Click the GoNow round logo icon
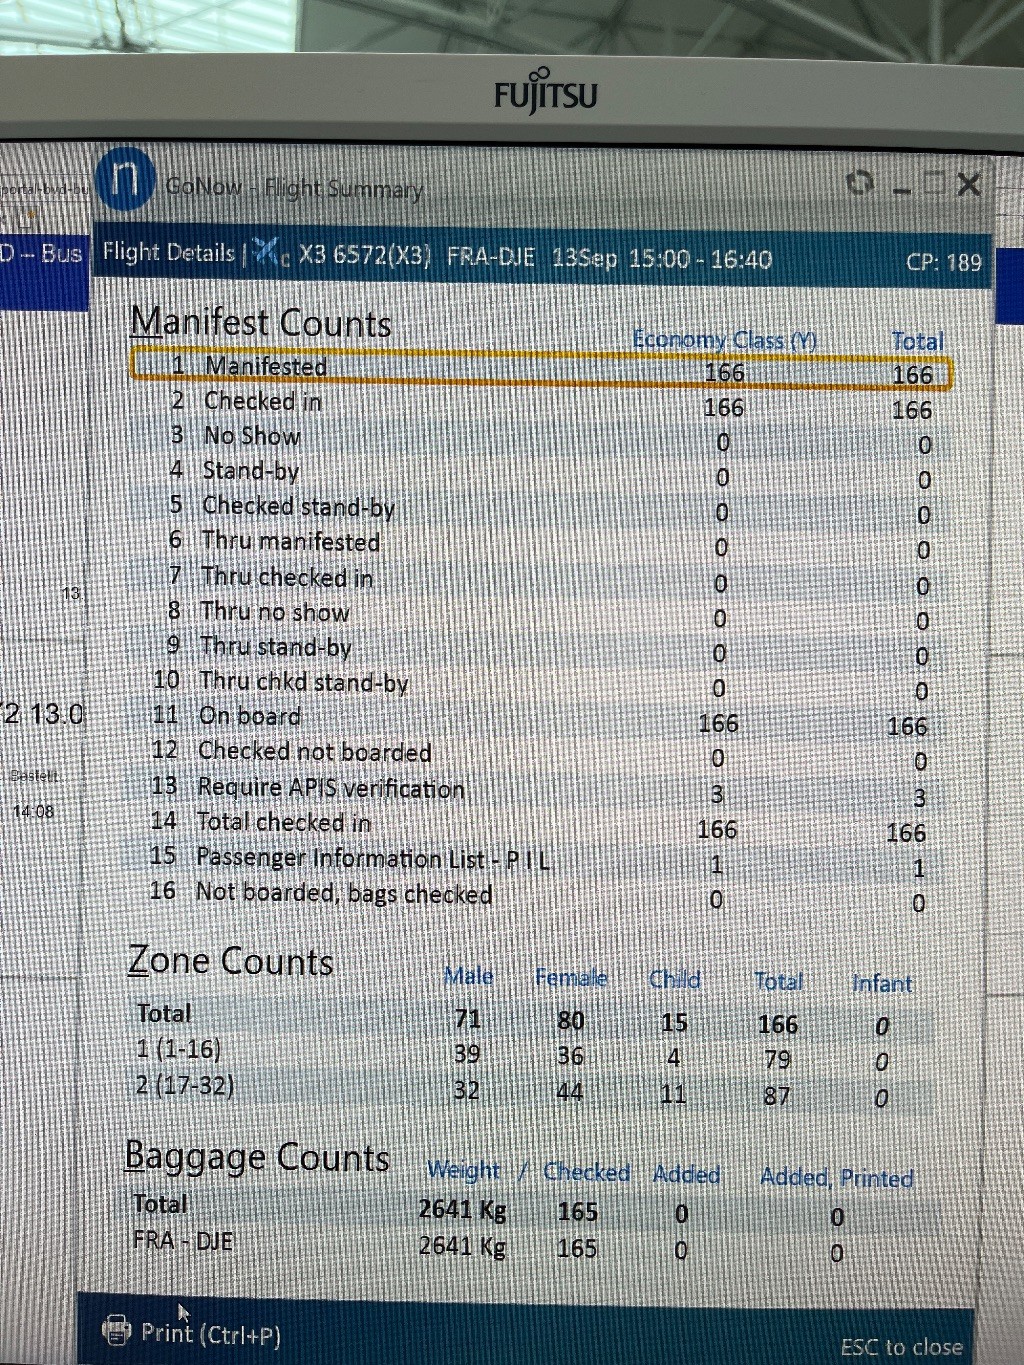 click(x=125, y=178)
